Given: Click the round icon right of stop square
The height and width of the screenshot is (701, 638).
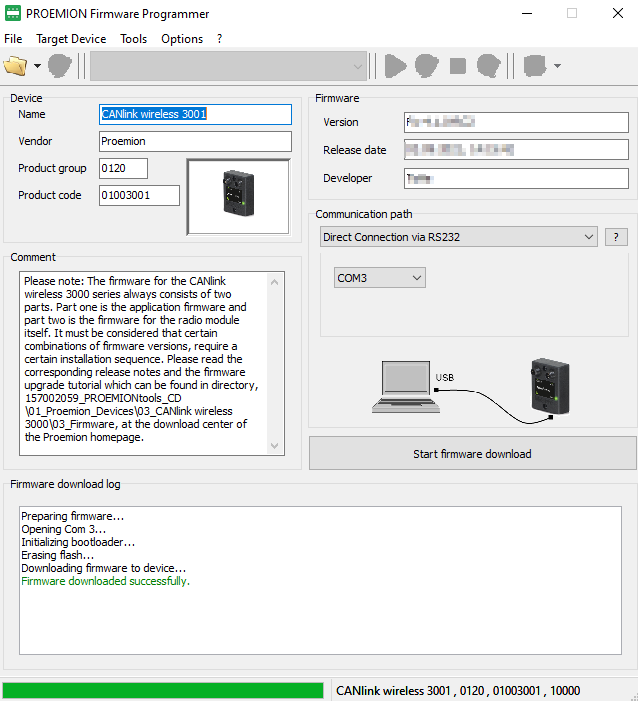Looking at the screenshot, I should (488, 66).
